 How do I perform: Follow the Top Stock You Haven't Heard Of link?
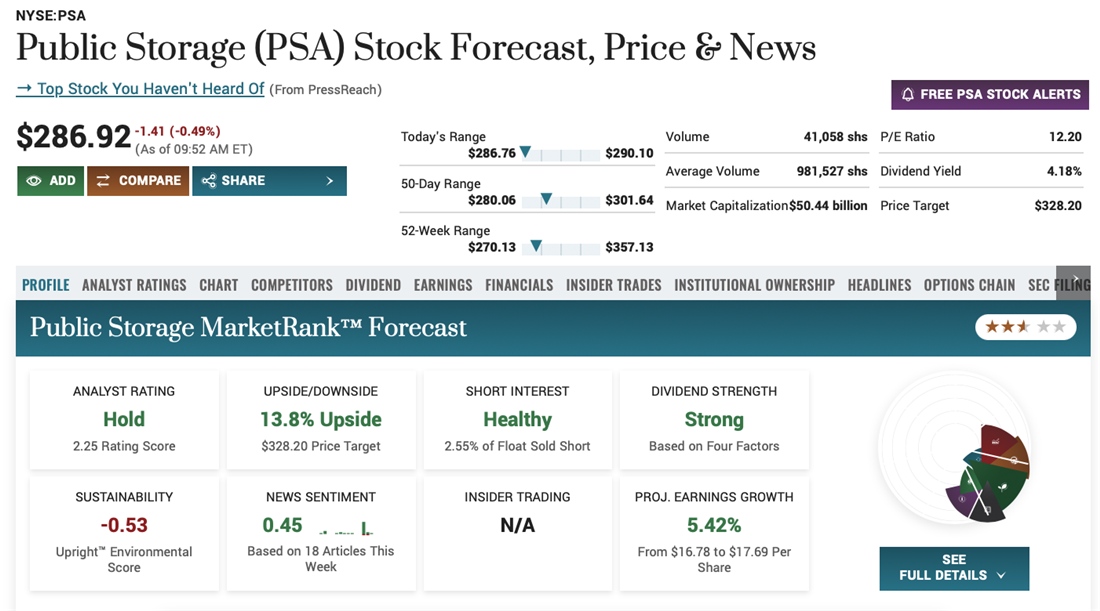click(141, 89)
